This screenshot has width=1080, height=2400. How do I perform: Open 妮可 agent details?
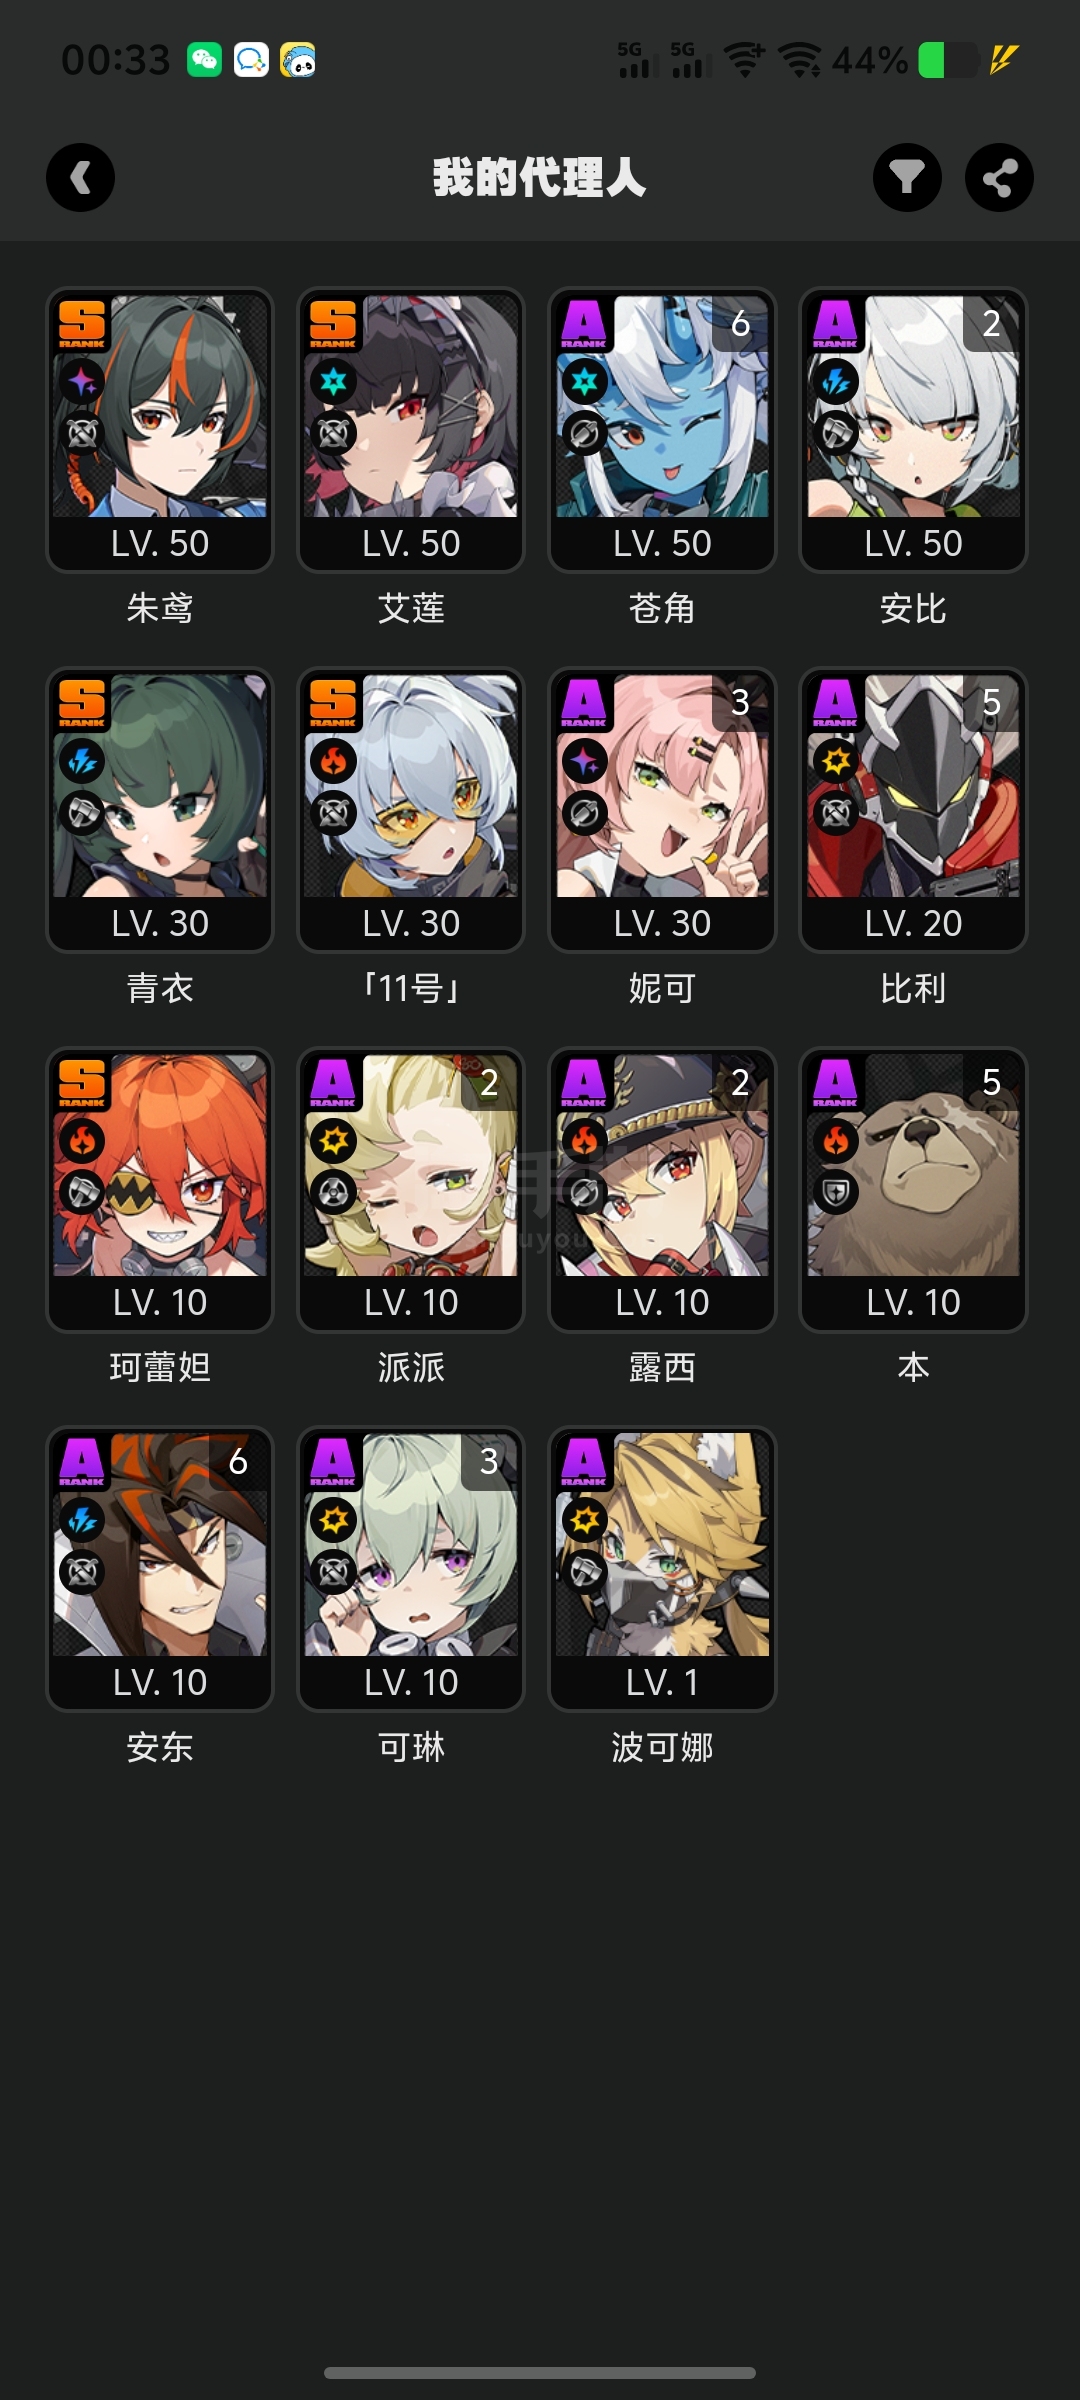click(662, 809)
